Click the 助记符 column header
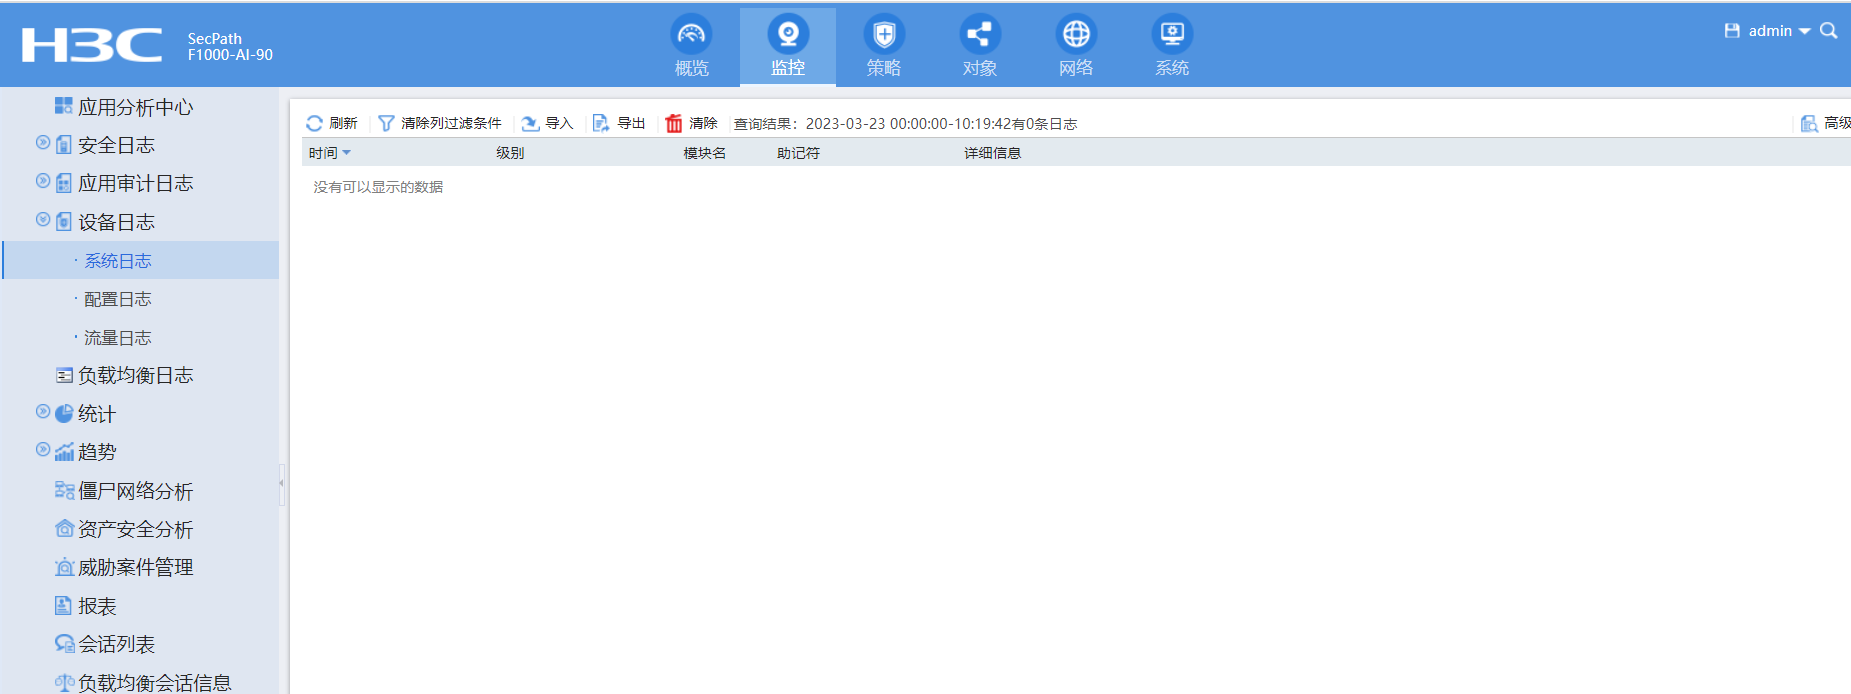The width and height of the screenshot is (1851, 694). (x=798, y=153)
